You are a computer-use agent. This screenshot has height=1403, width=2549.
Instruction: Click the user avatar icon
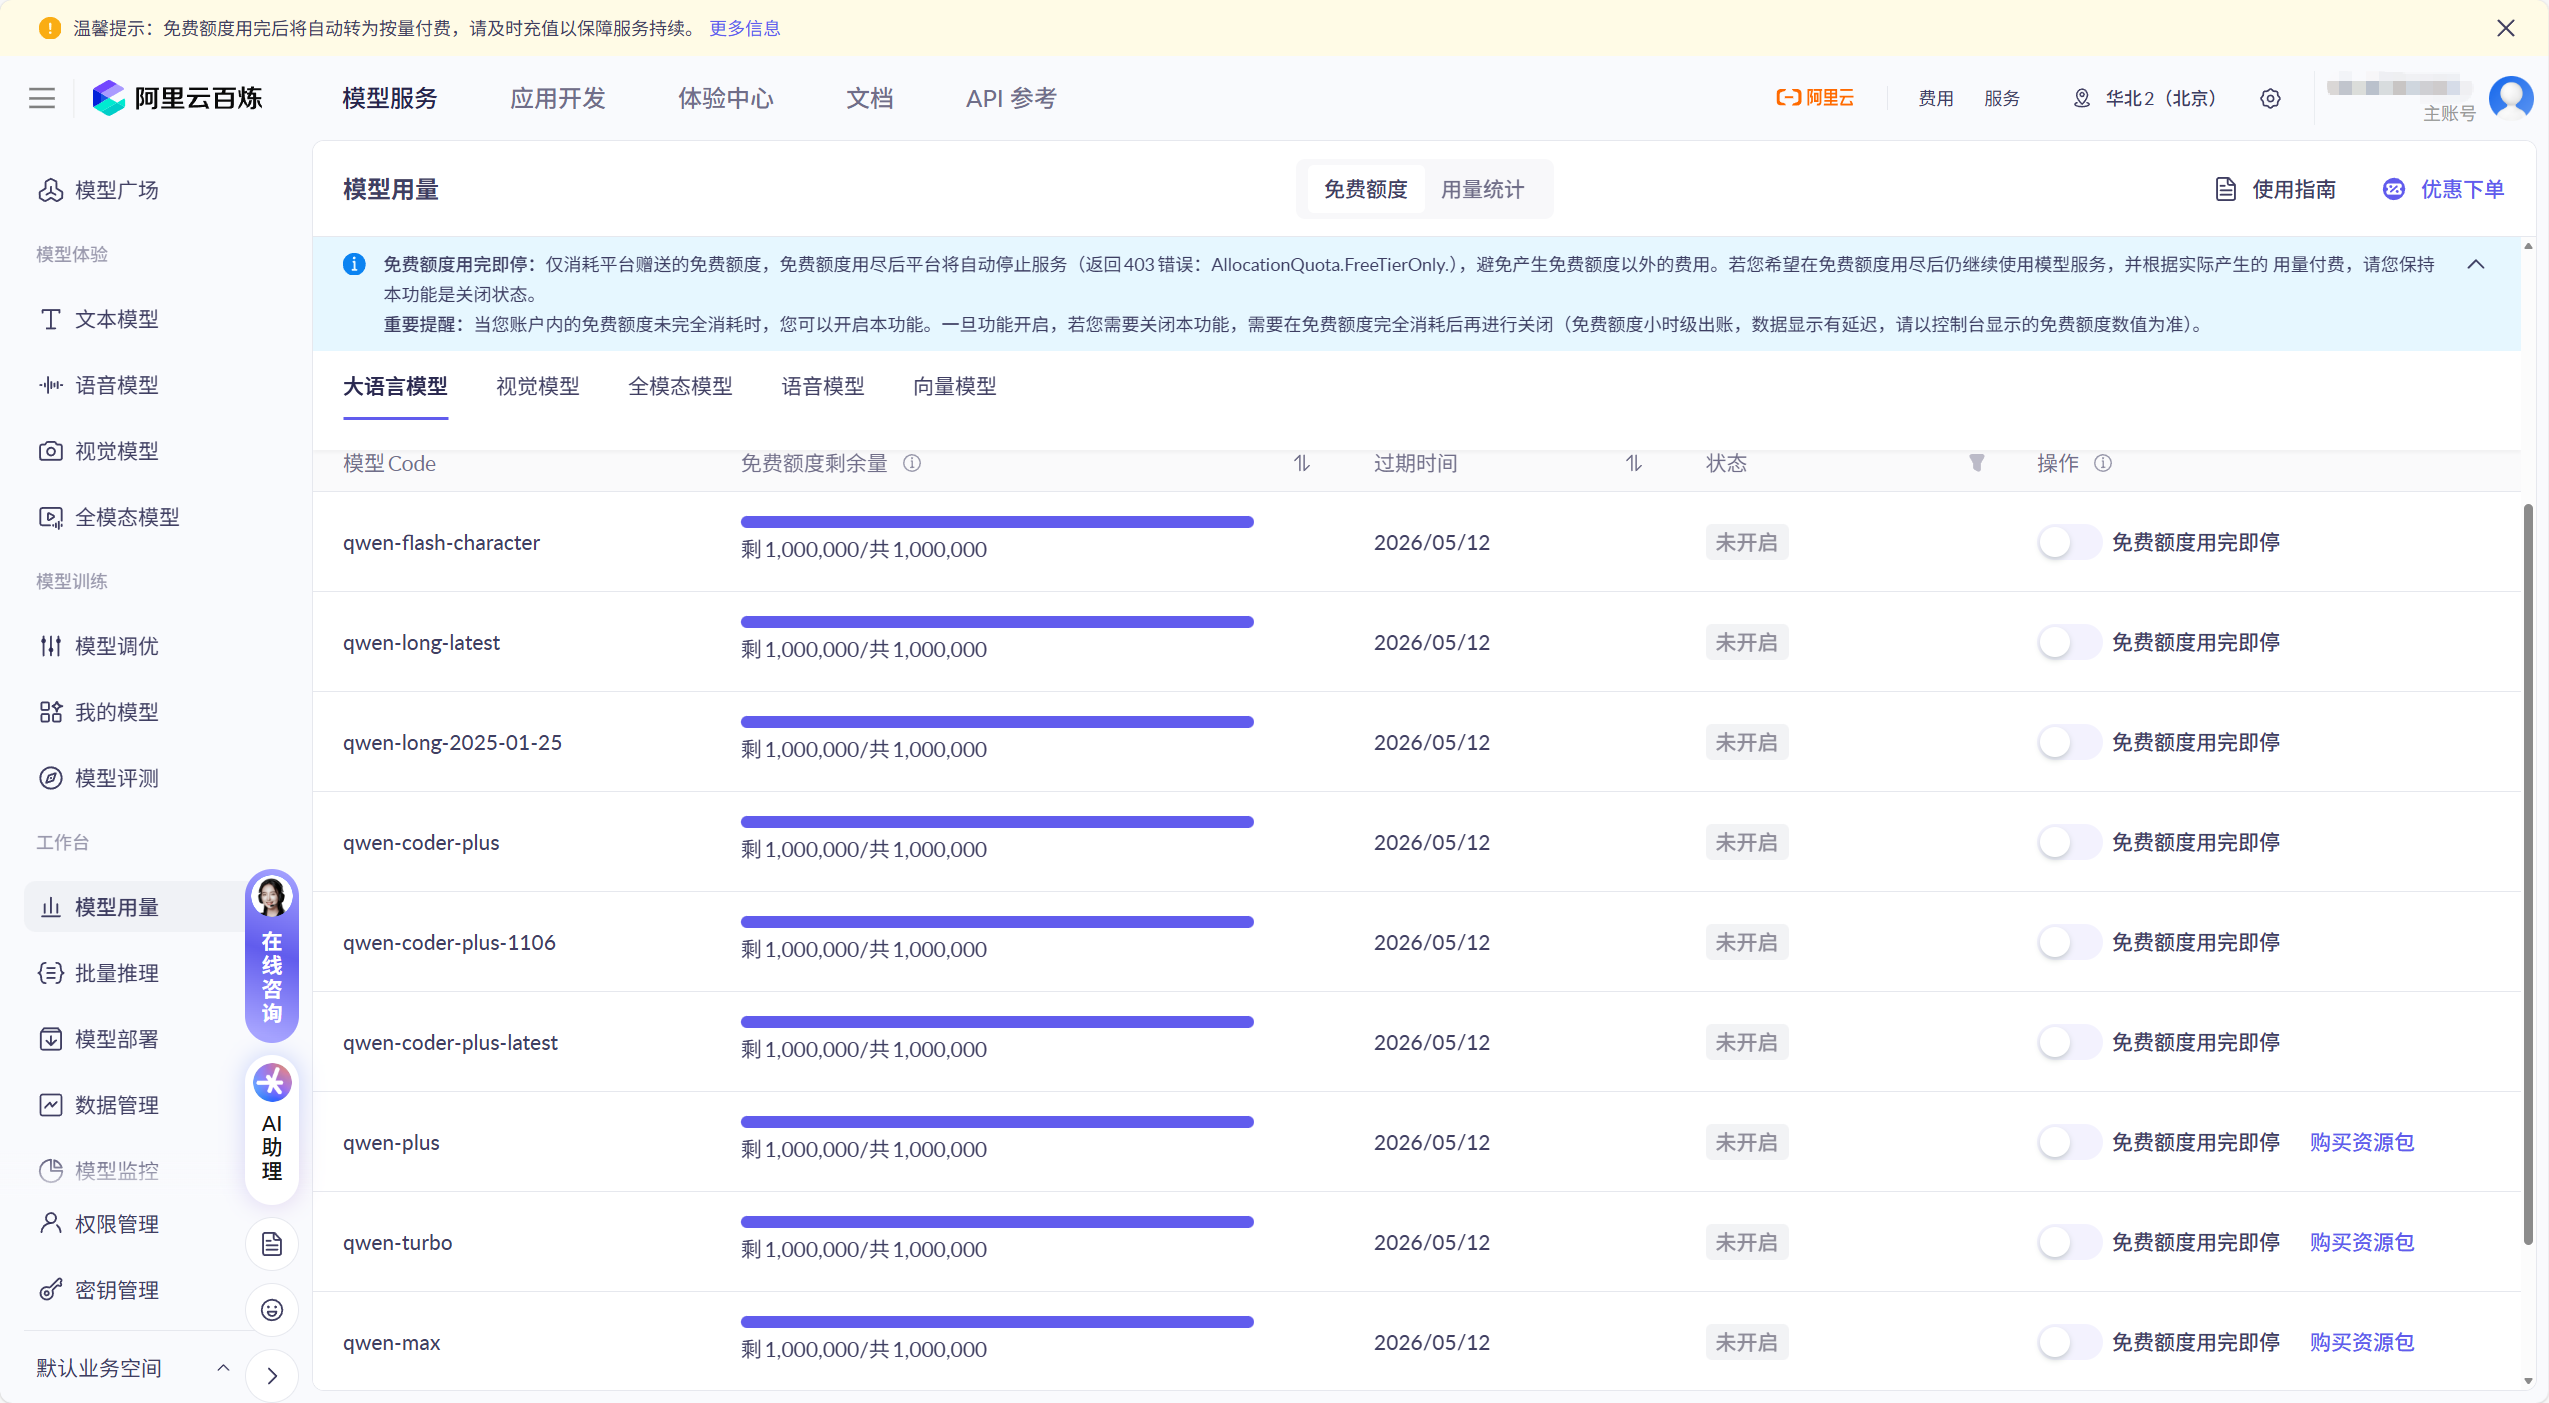pos(2511,98)
